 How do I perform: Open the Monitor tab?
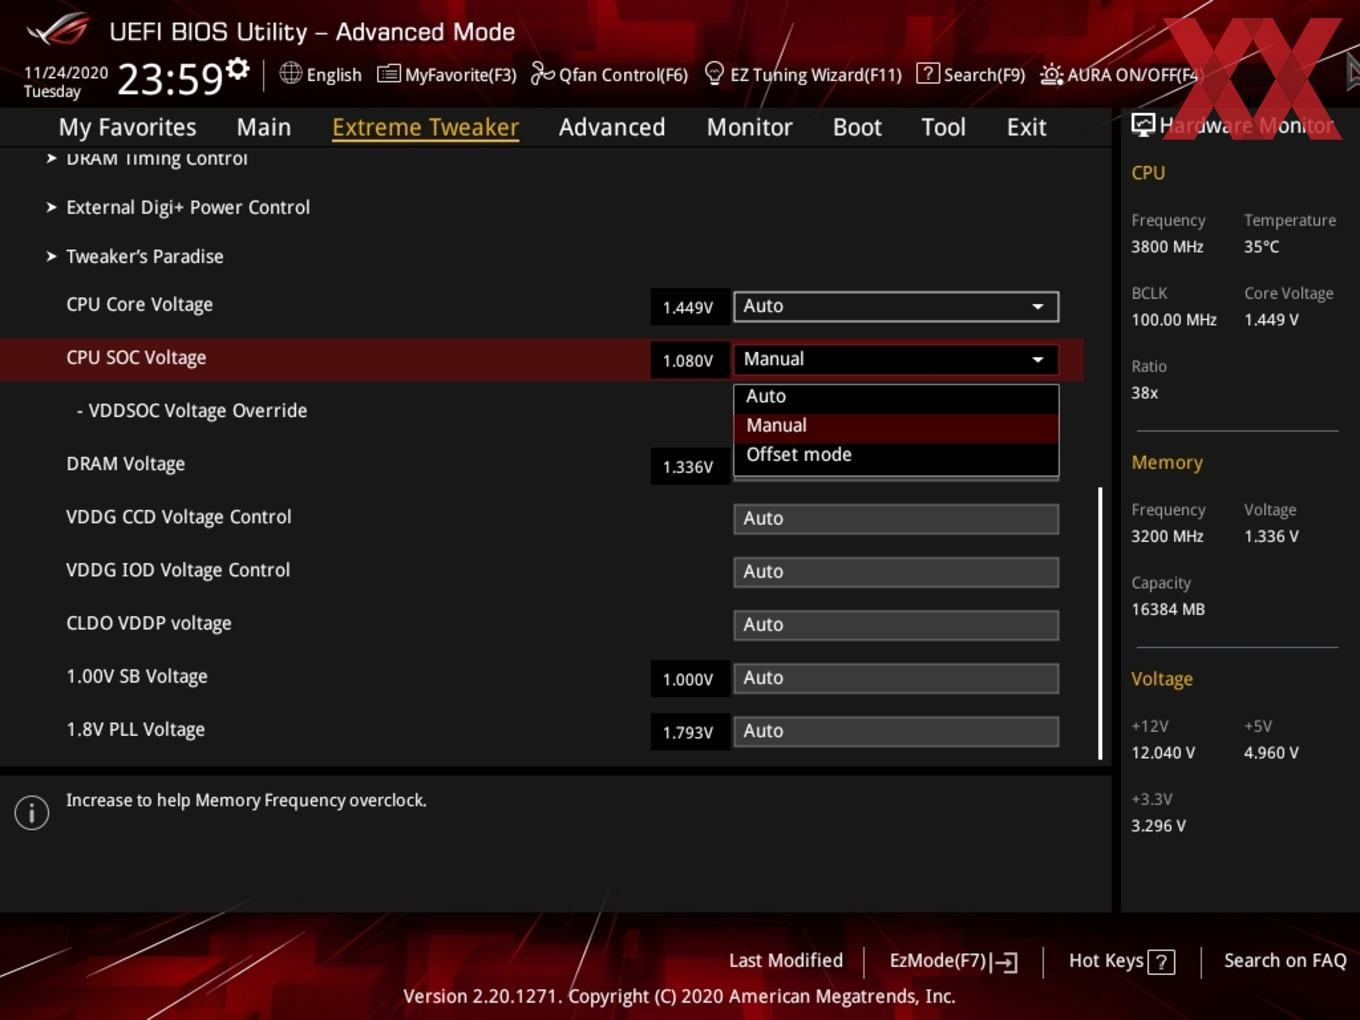point(750,127)
